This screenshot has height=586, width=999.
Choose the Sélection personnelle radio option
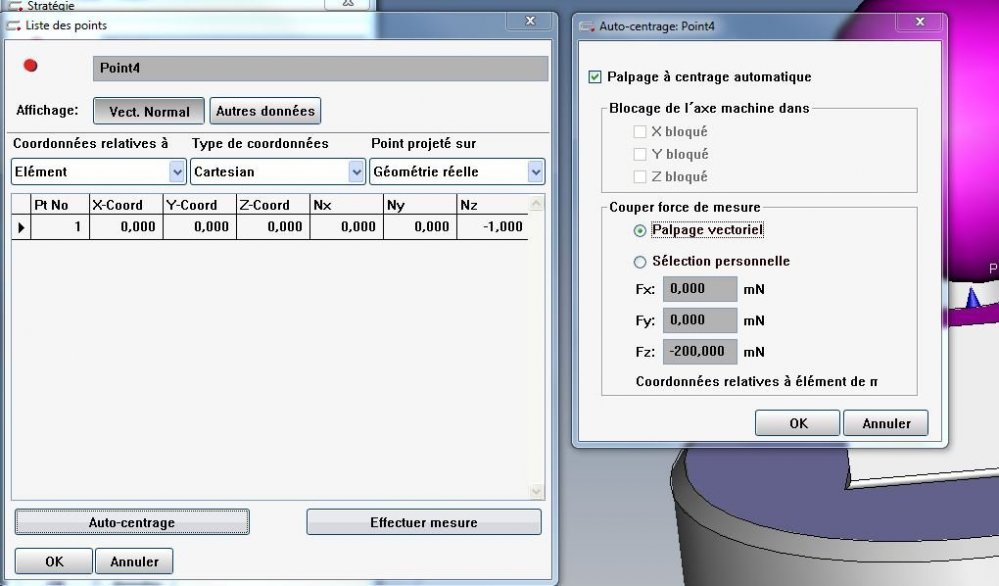(x=640, y=262)
